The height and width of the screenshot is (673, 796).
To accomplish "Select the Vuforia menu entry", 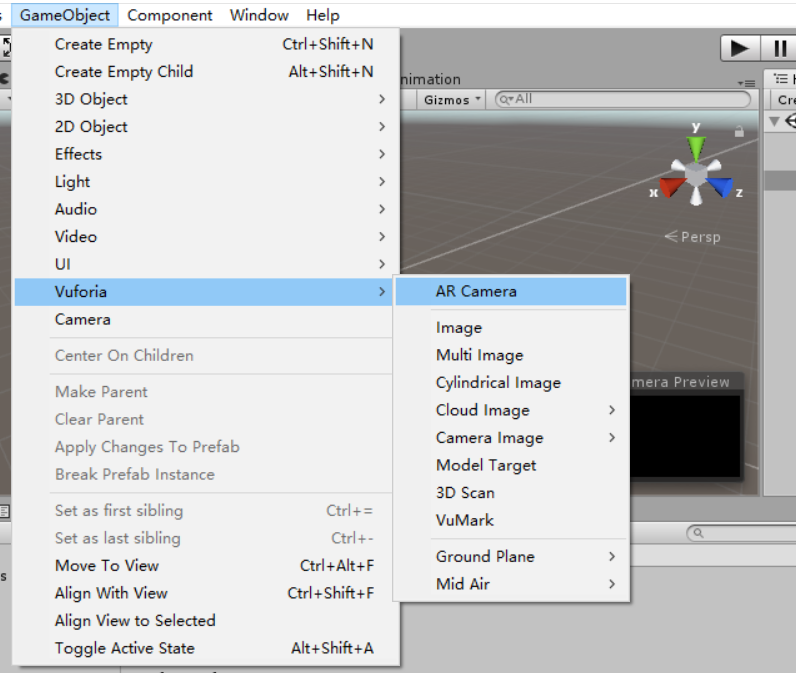I will tap(203, 292).
